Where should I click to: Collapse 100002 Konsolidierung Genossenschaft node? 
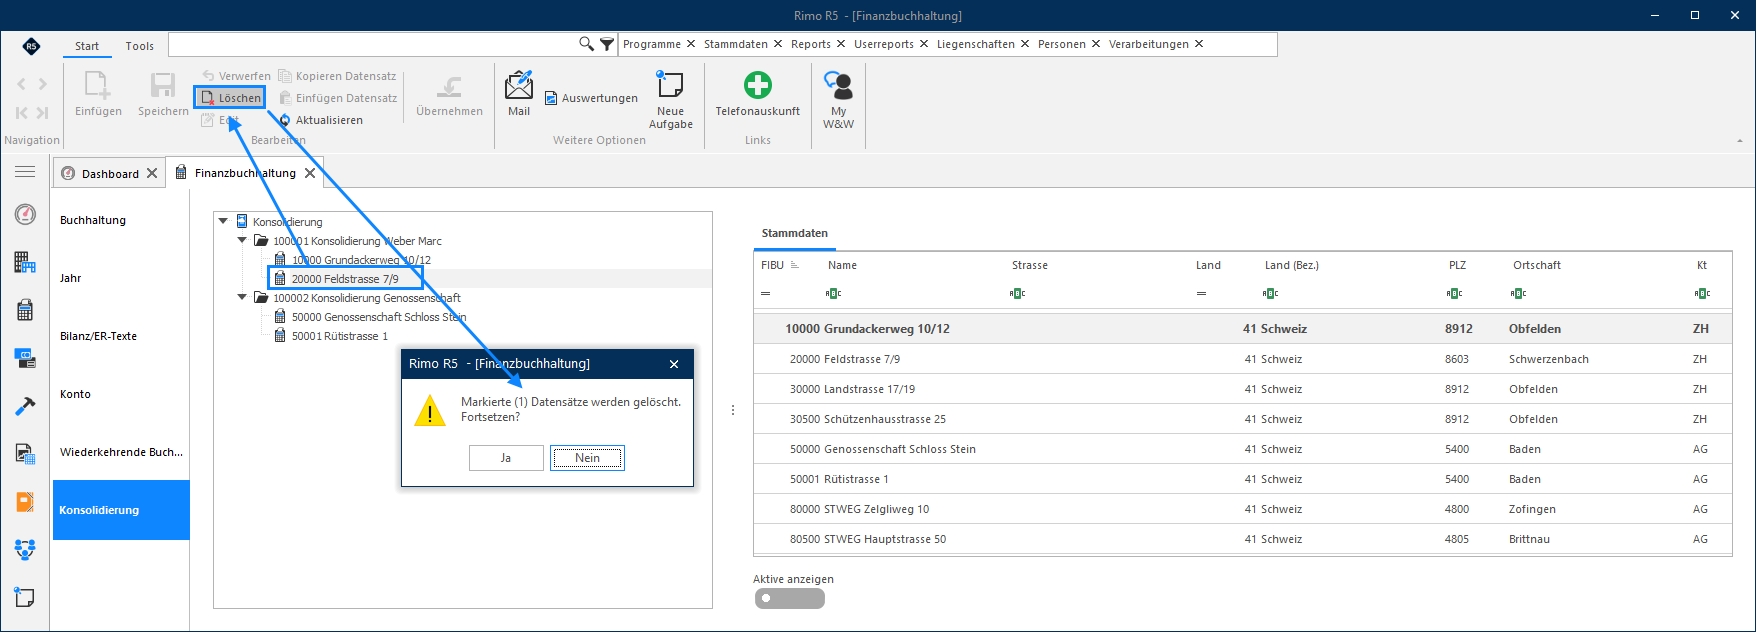coord(242,298)
